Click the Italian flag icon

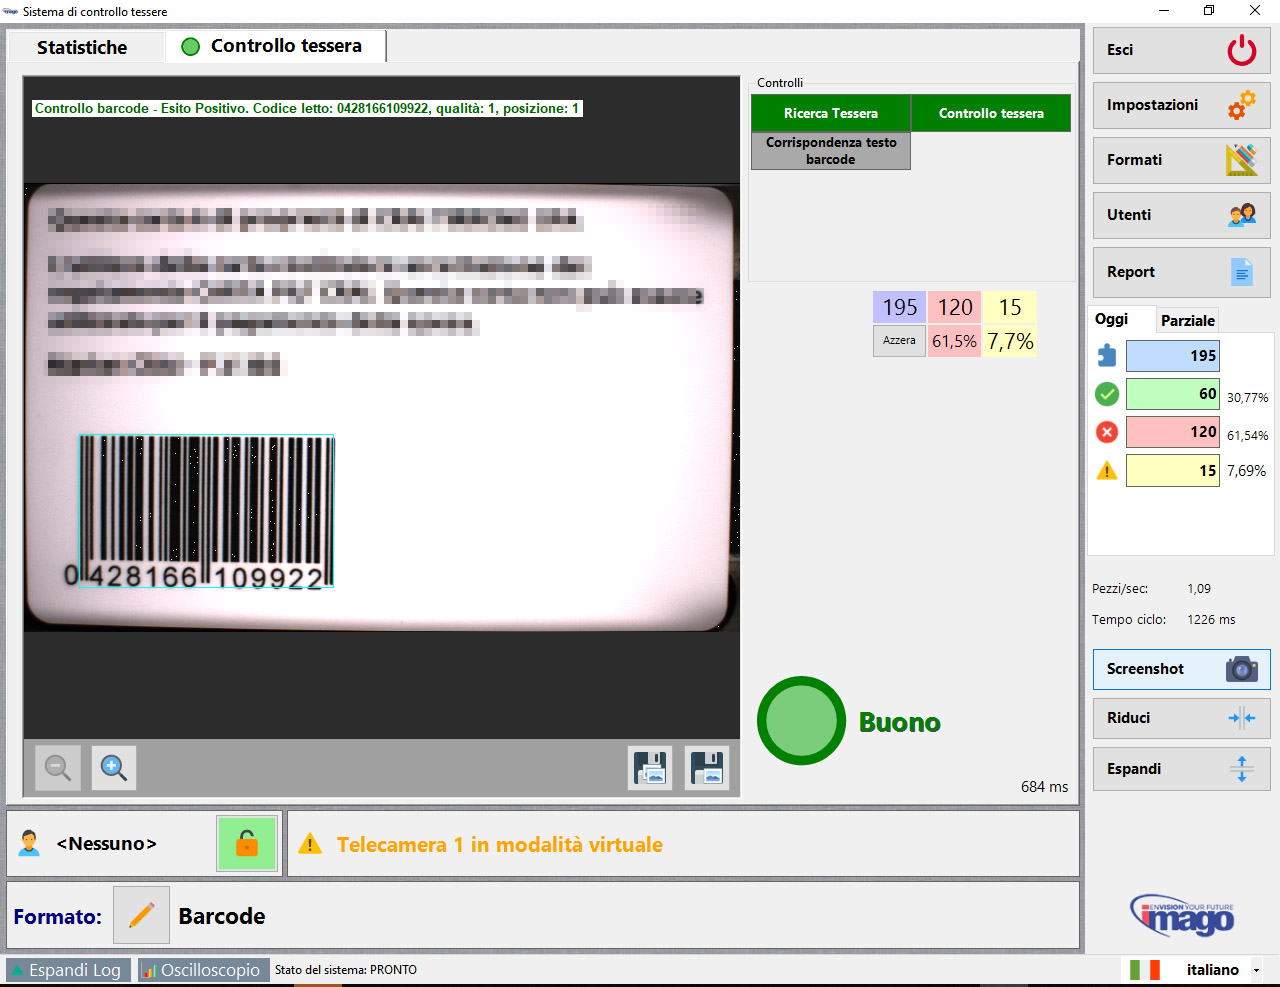pyautogui.click(x=1145, y=970)
